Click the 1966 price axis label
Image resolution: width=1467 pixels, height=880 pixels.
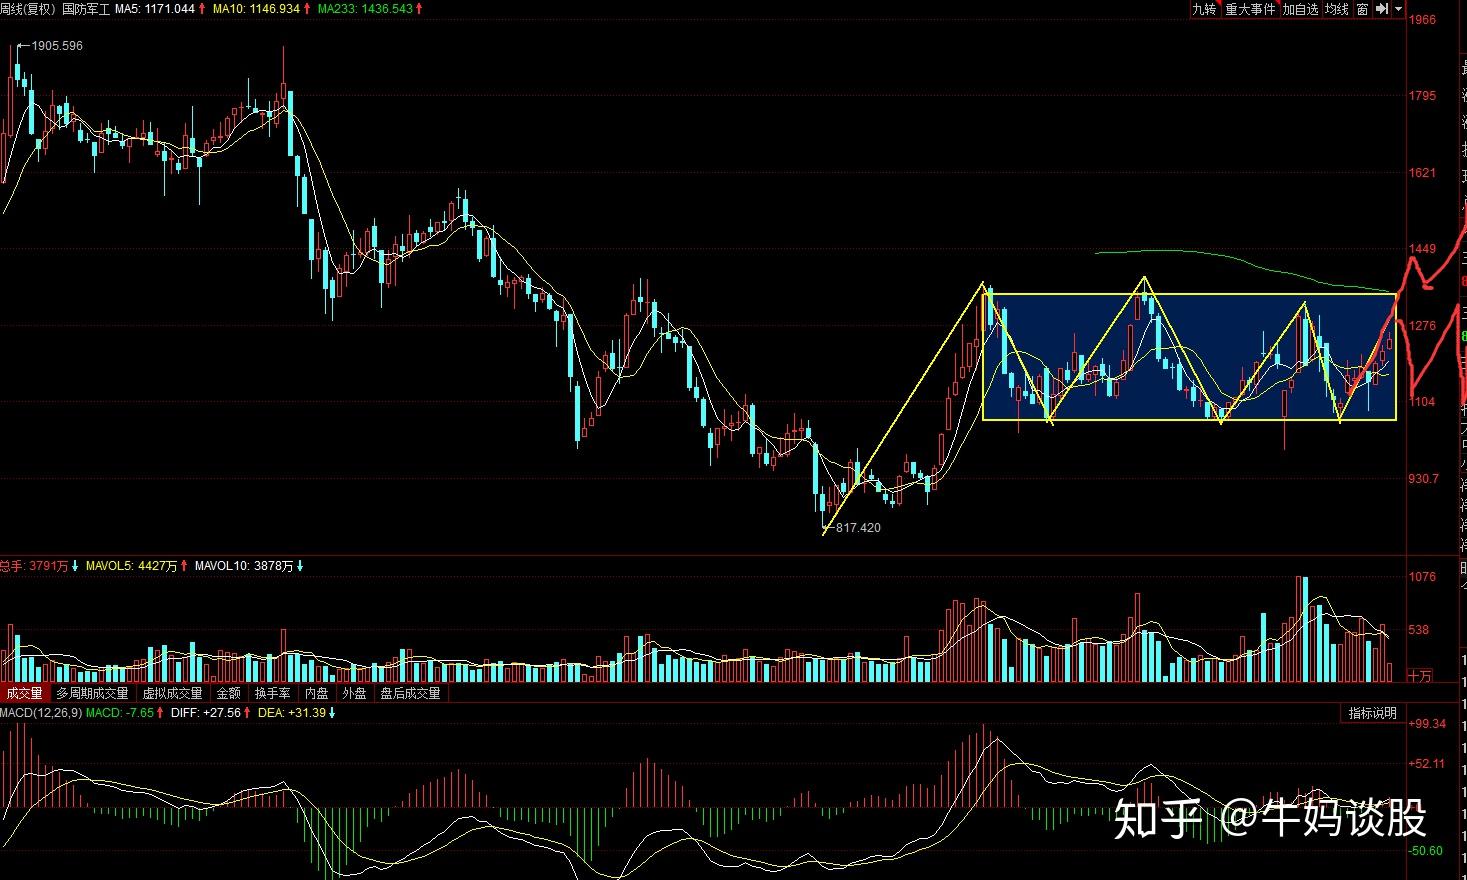point(1422,19)
